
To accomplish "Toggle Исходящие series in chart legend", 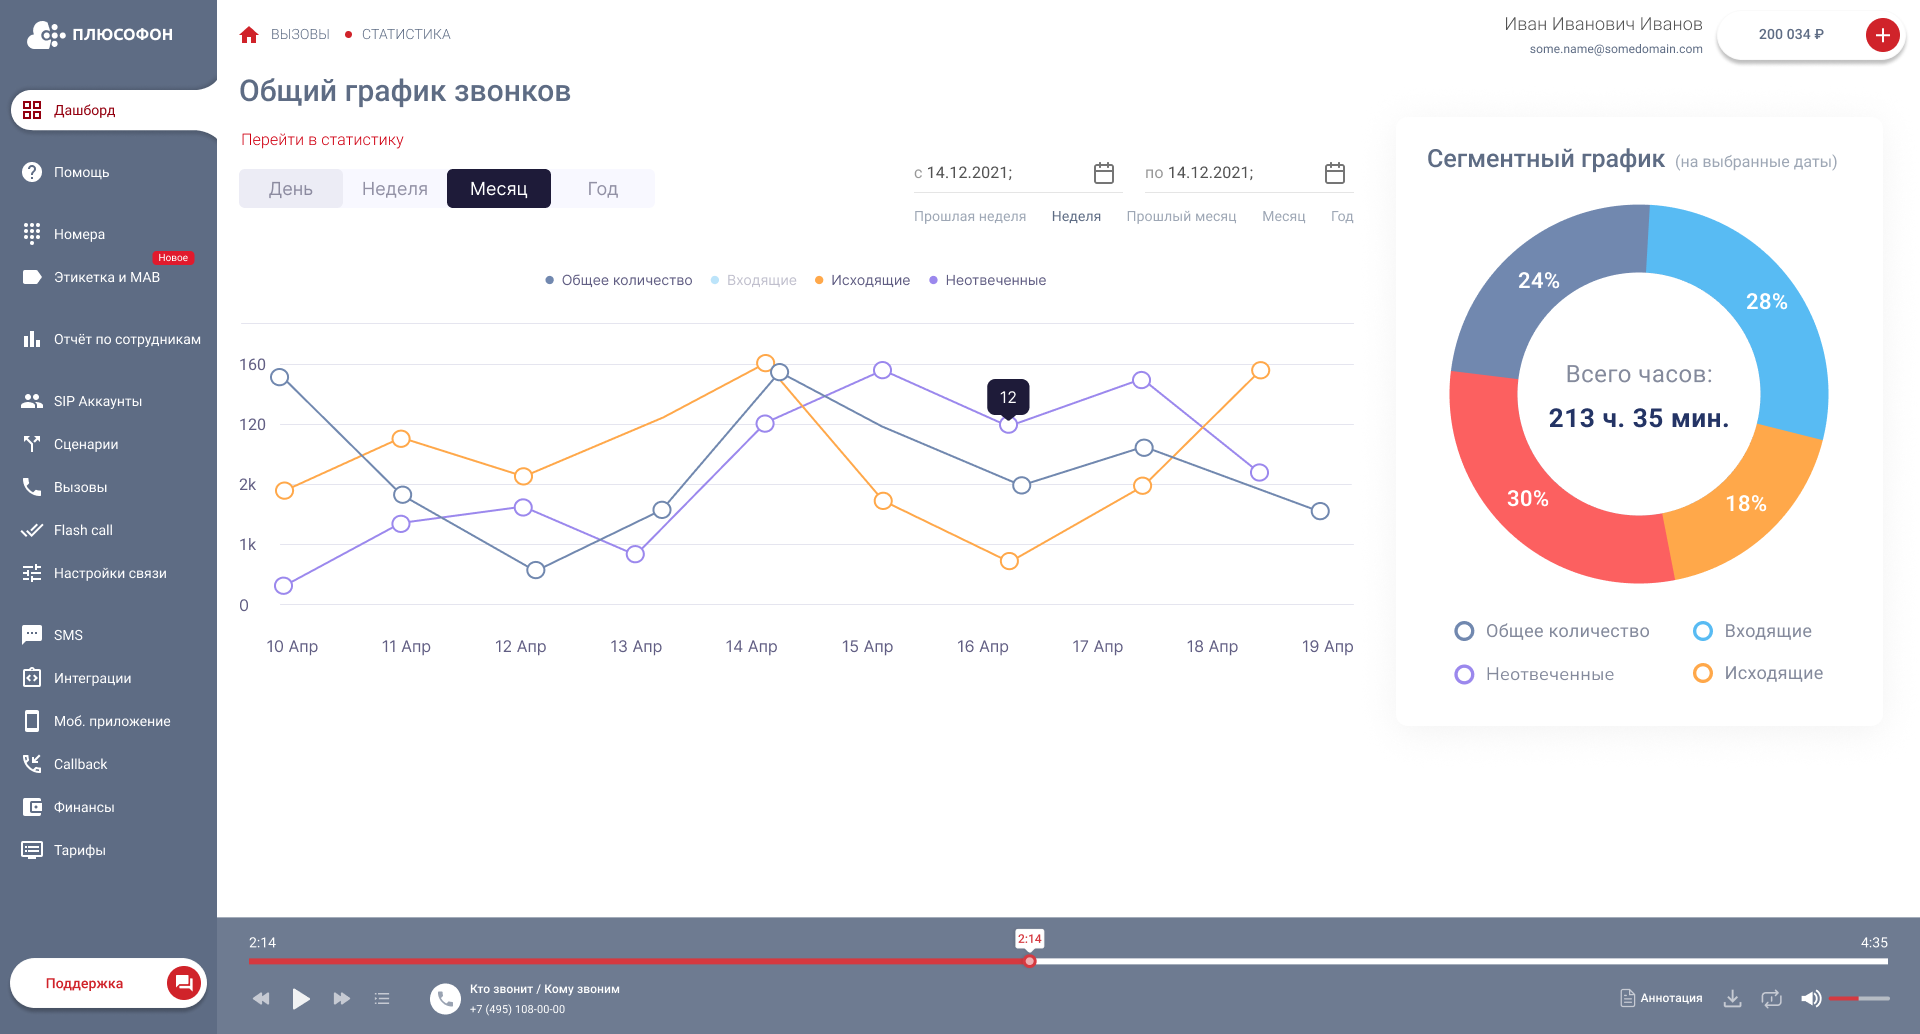I will [x=862, y=280].
